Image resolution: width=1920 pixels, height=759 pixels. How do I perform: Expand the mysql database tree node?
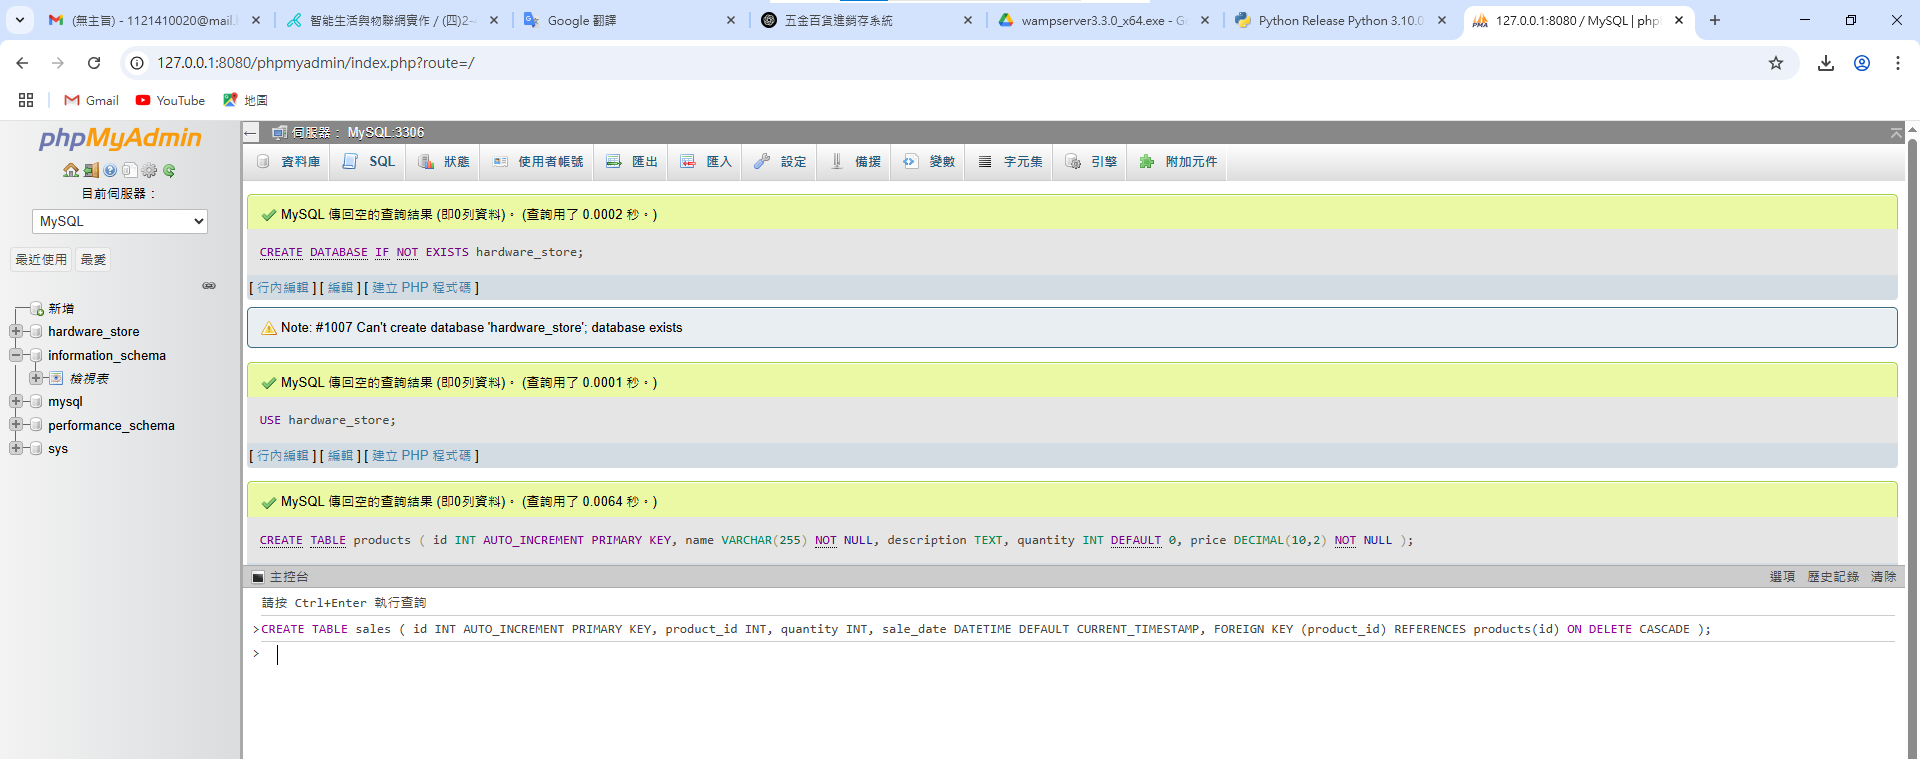tap(16, 401)
